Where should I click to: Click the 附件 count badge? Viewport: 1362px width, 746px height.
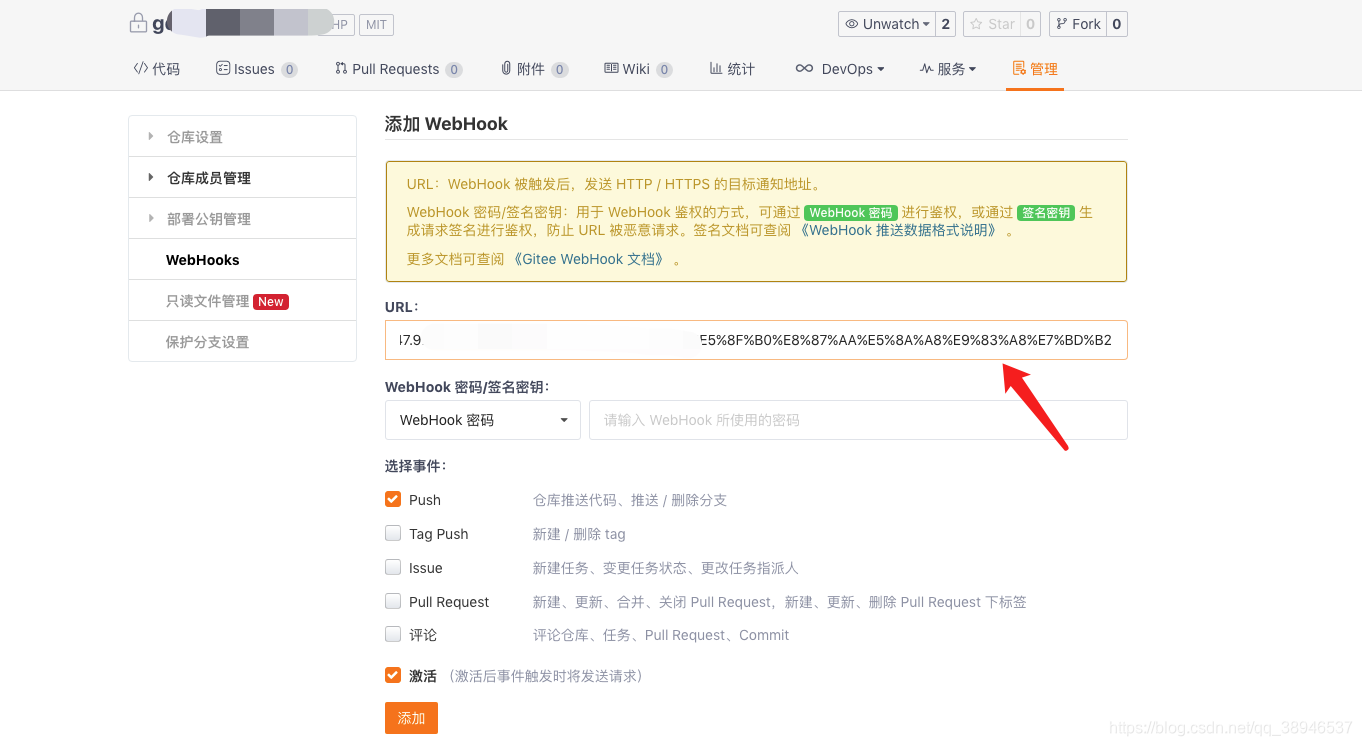[560, 70]
